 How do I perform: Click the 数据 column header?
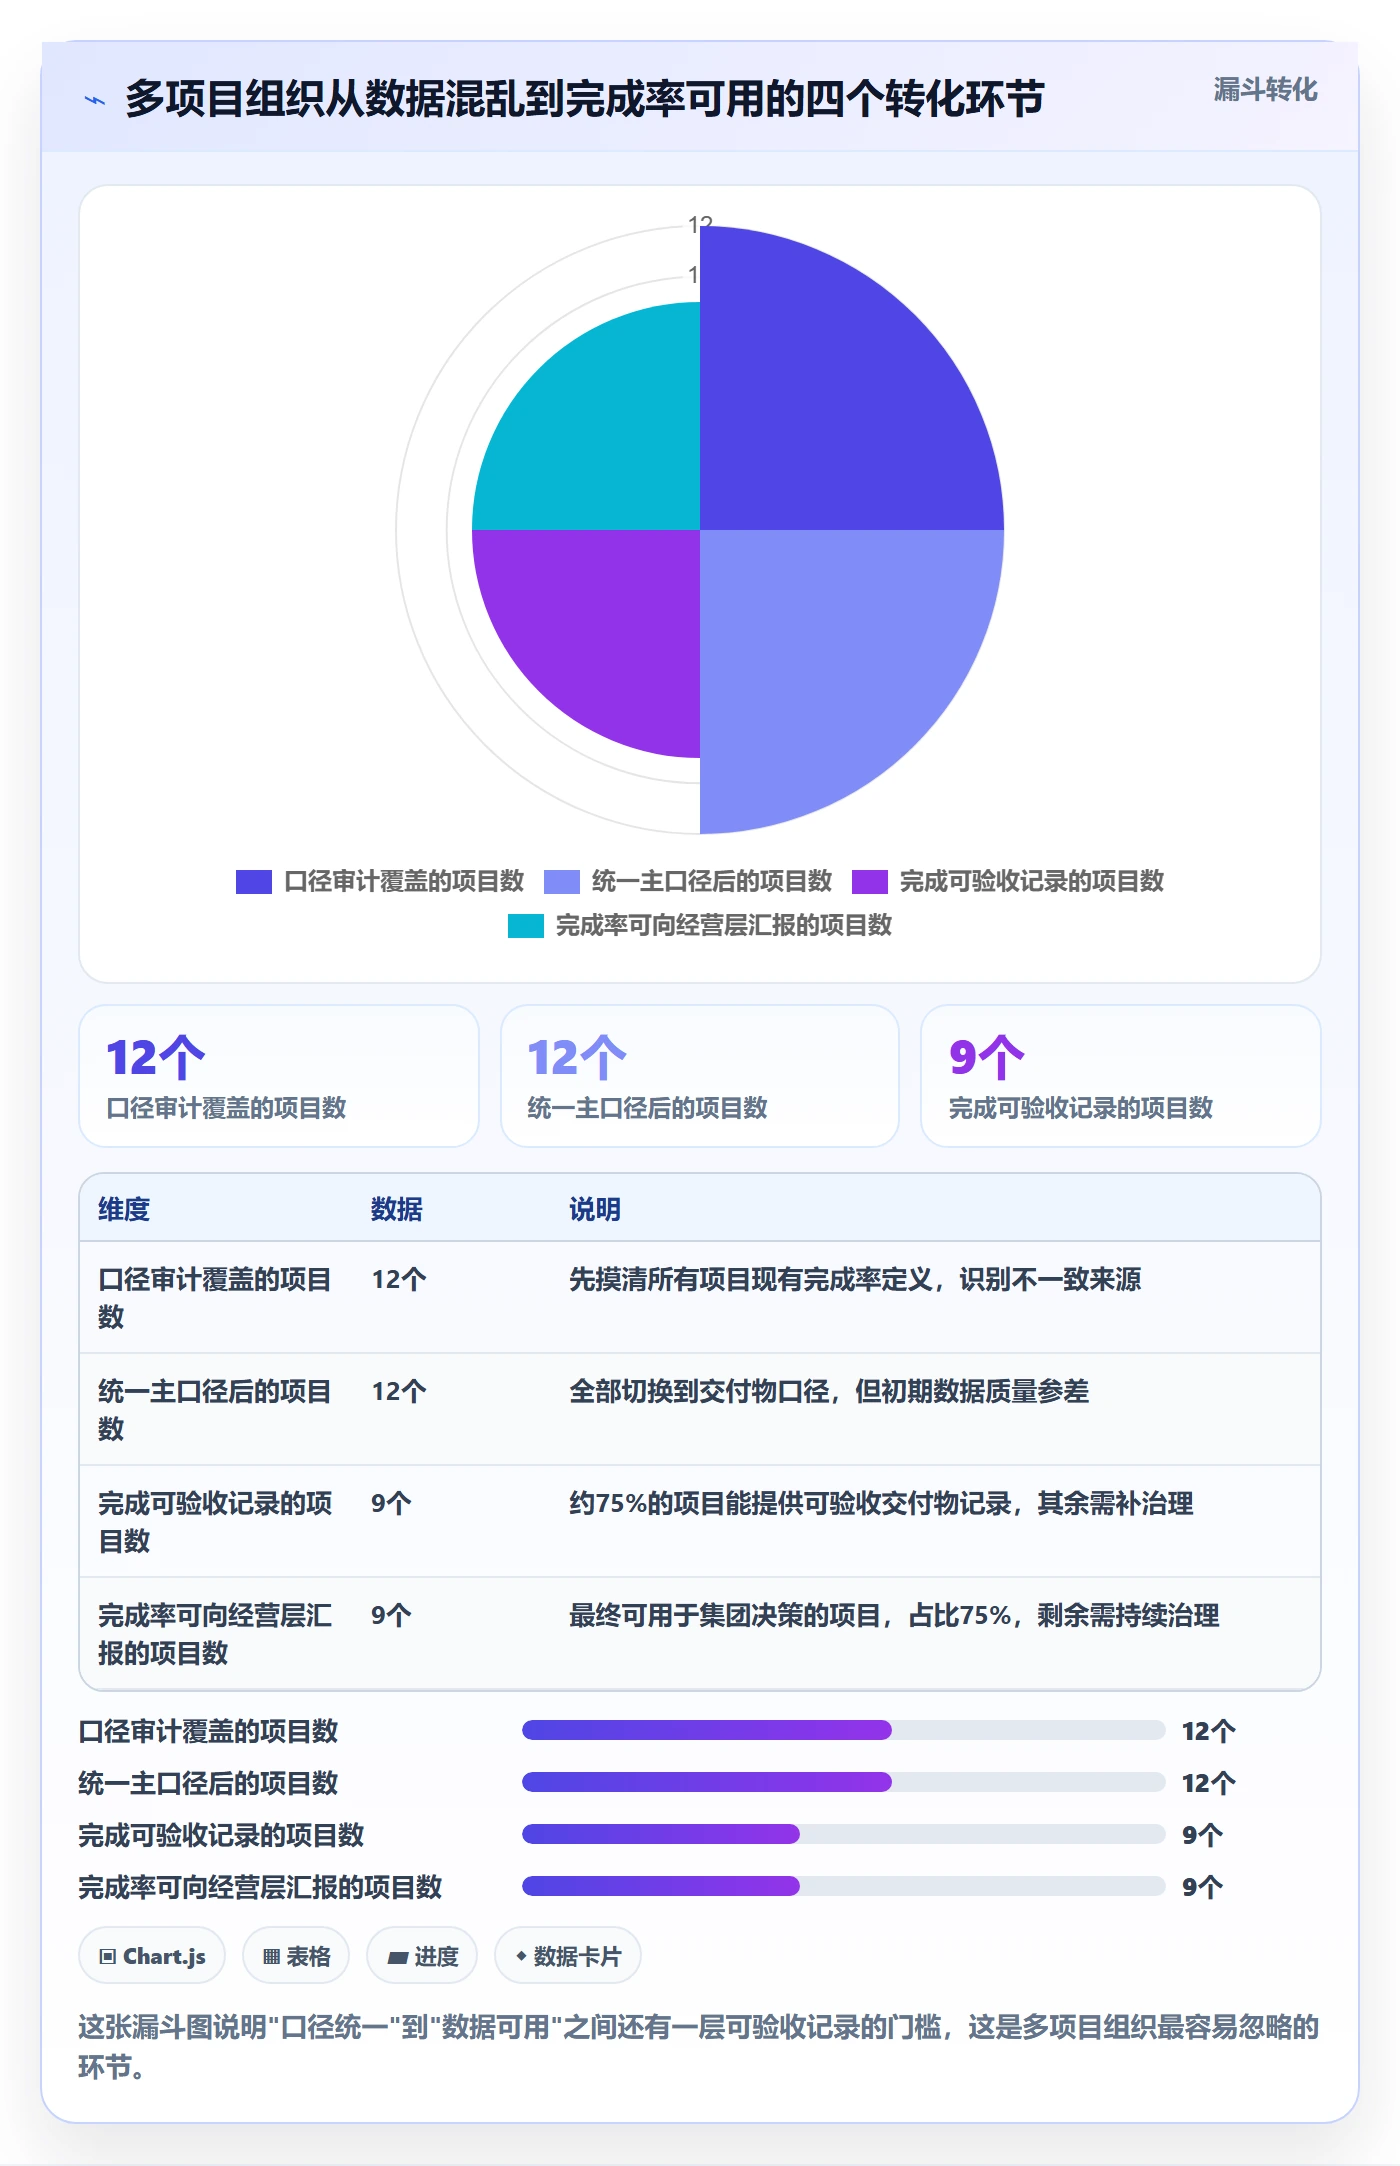(397, 1209)
